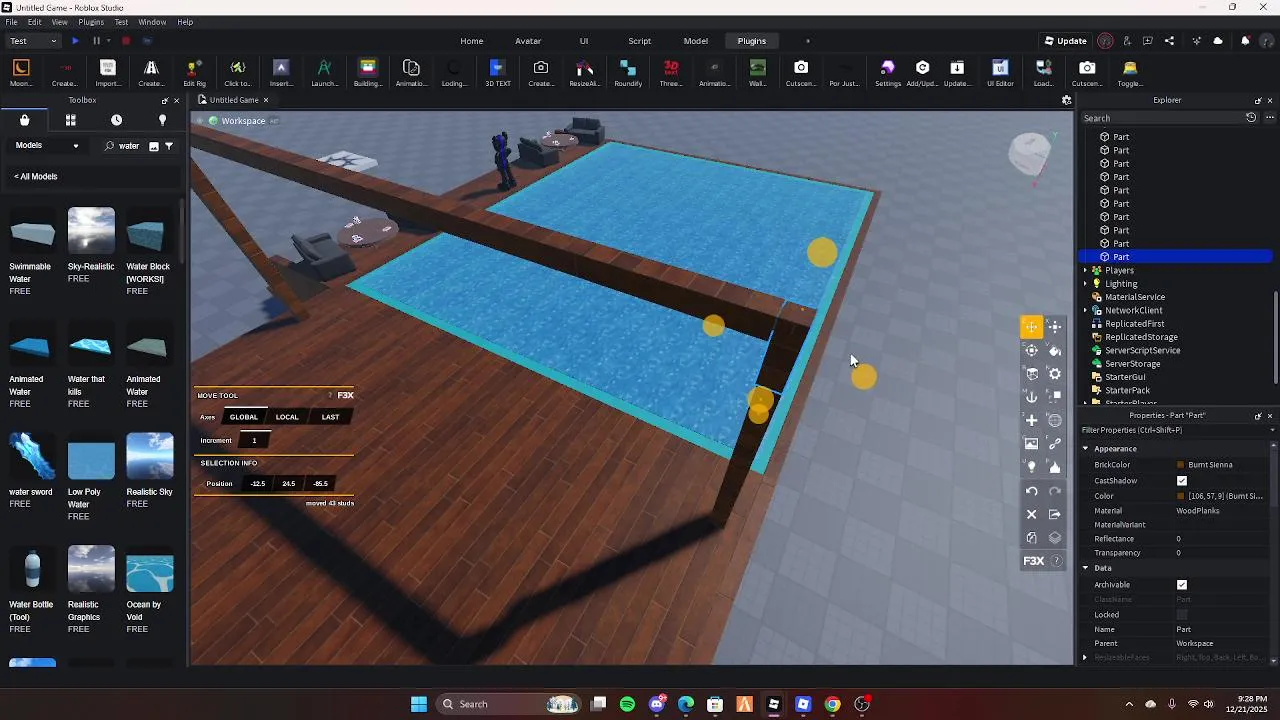Click the Stop test button
1280x720 pixels.
pyautogui.click(x=126, y=41)
